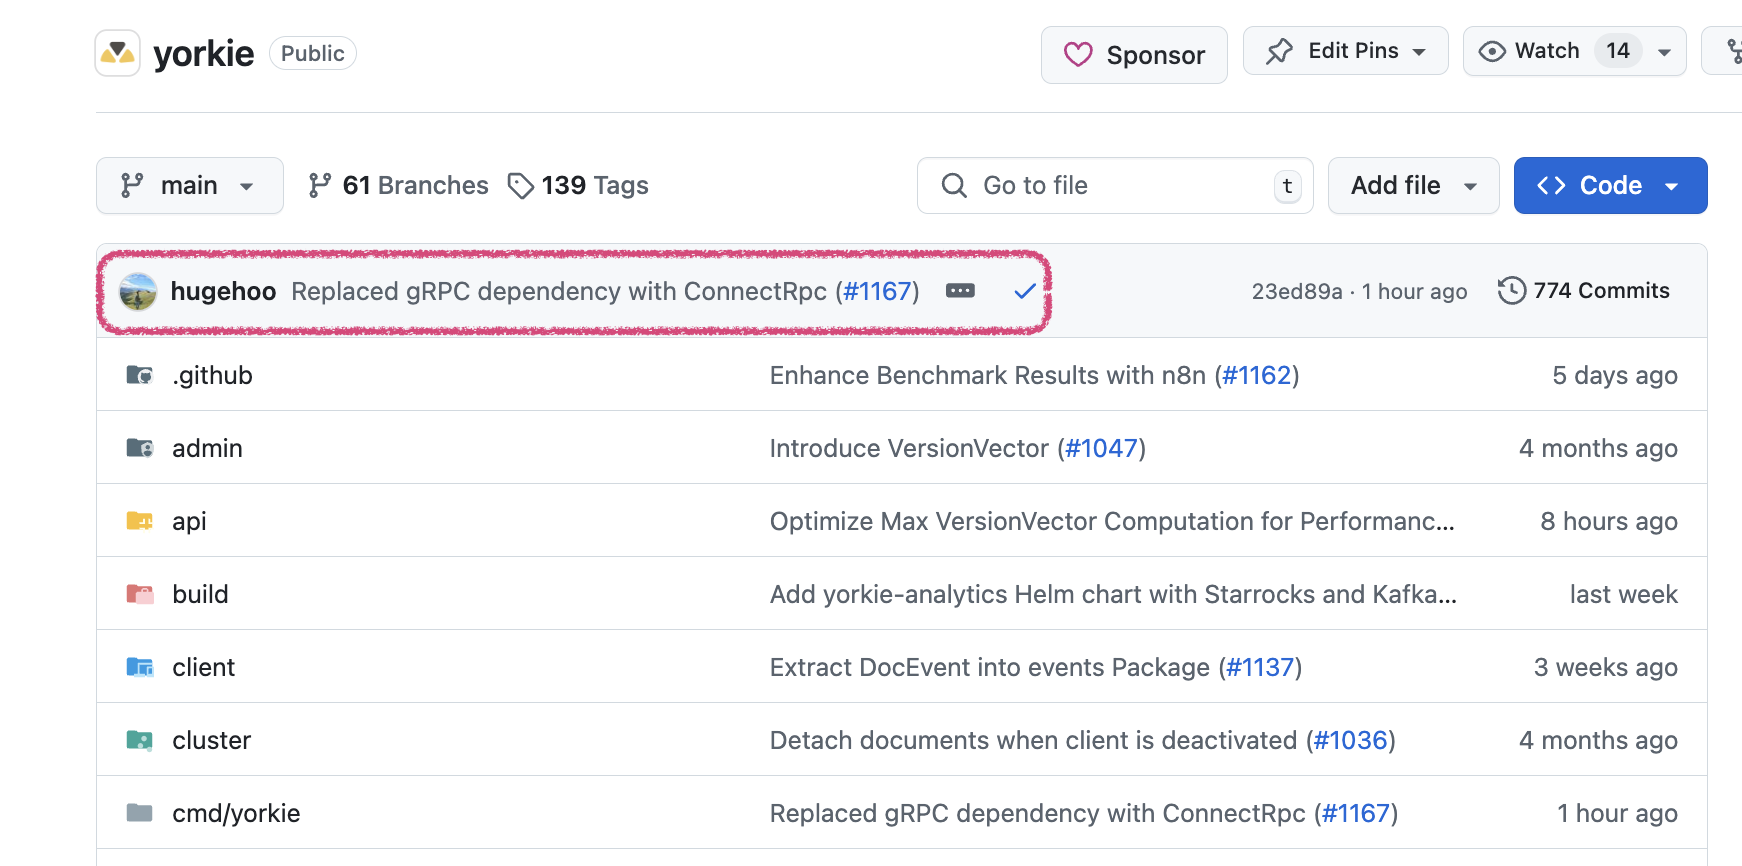Click the cluster folder icon

pos(140,740)
